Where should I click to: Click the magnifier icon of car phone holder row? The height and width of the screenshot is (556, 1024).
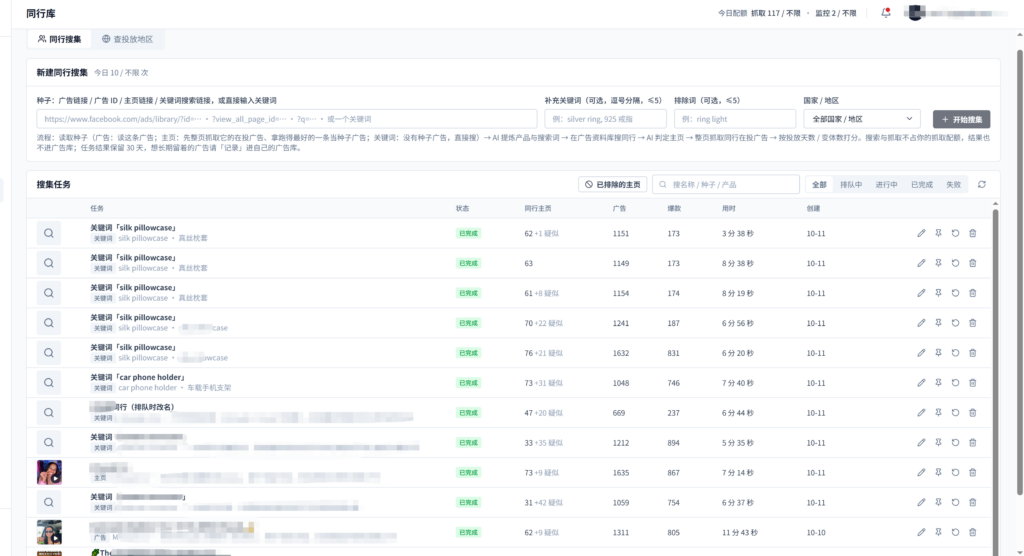(49, 383)
